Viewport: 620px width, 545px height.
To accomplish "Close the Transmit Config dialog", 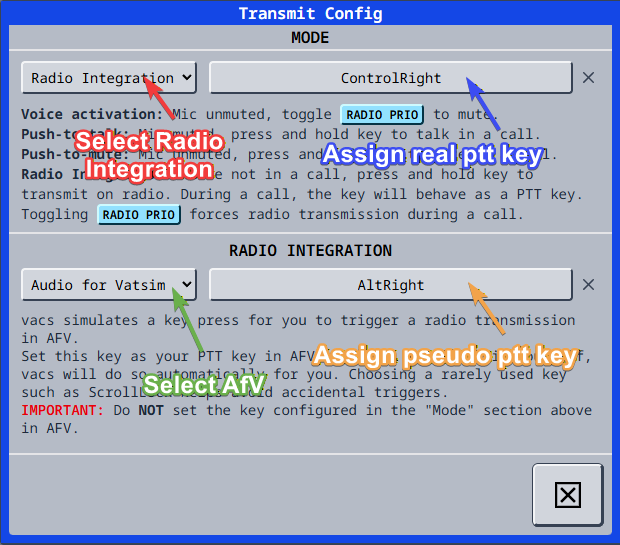I will click(567, 494).
